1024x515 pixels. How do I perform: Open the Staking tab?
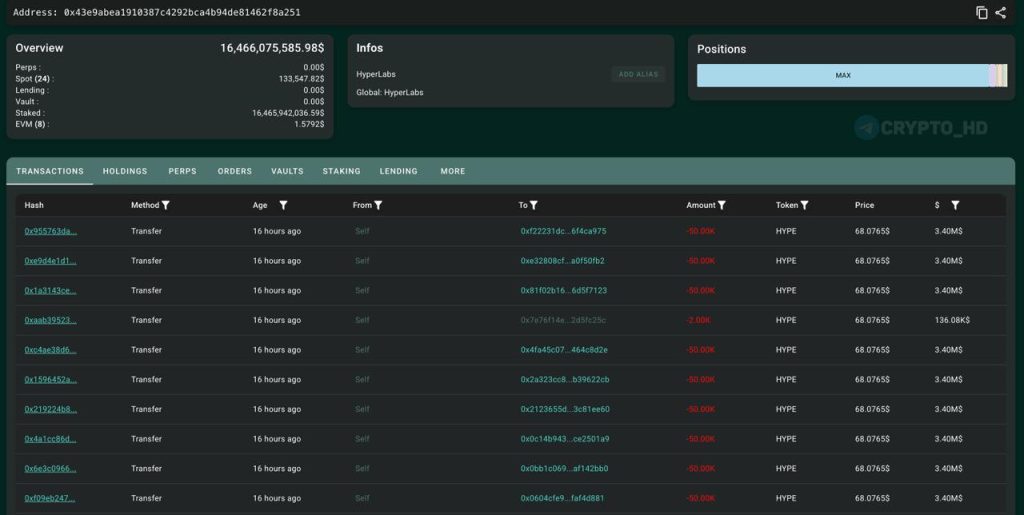pos(342,171)
